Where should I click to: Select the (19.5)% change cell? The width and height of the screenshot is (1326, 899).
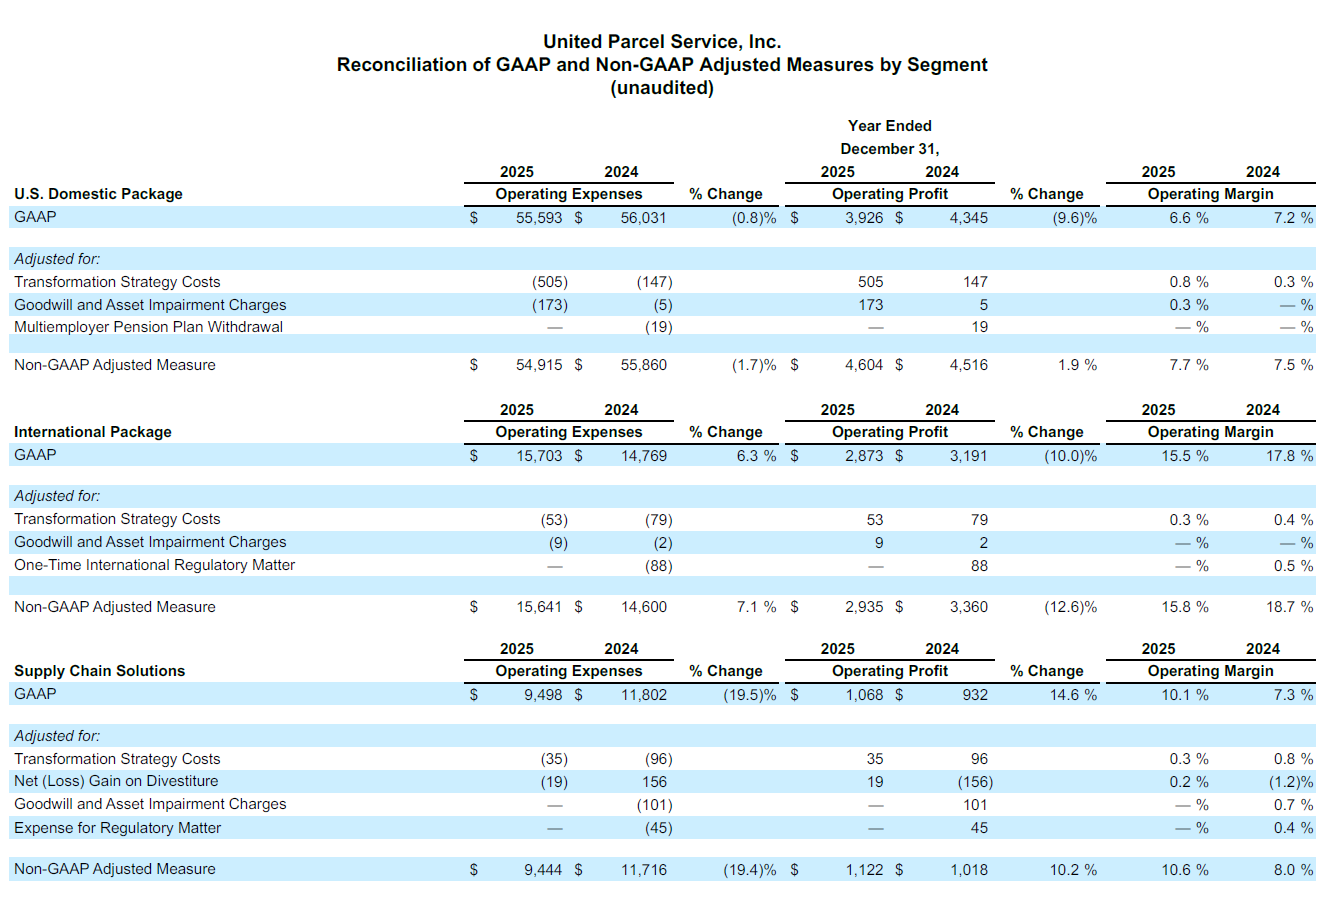point(749,695)
